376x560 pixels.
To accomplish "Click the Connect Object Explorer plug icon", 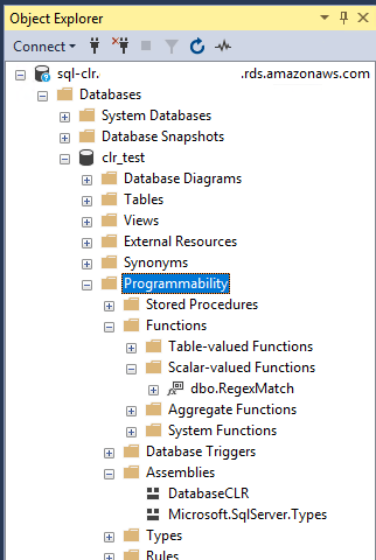I will [x=95, y=46].
